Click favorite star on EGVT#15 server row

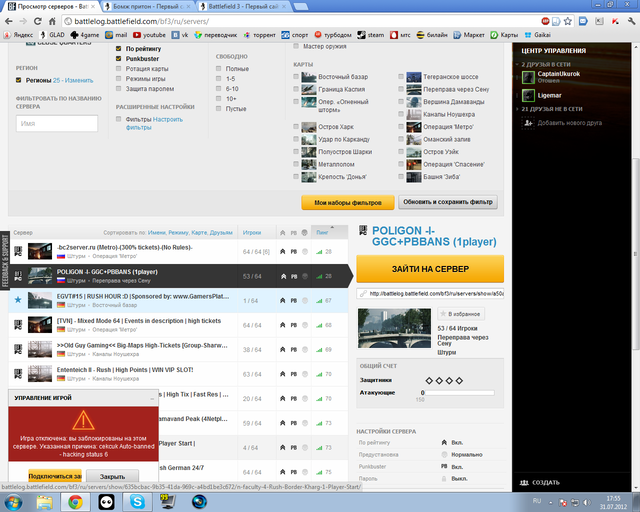tap(18, 300)
